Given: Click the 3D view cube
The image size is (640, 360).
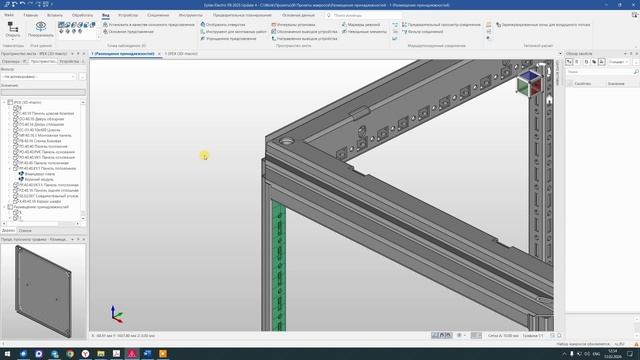Looking at the screenshot, I should [x=529, y=84].
